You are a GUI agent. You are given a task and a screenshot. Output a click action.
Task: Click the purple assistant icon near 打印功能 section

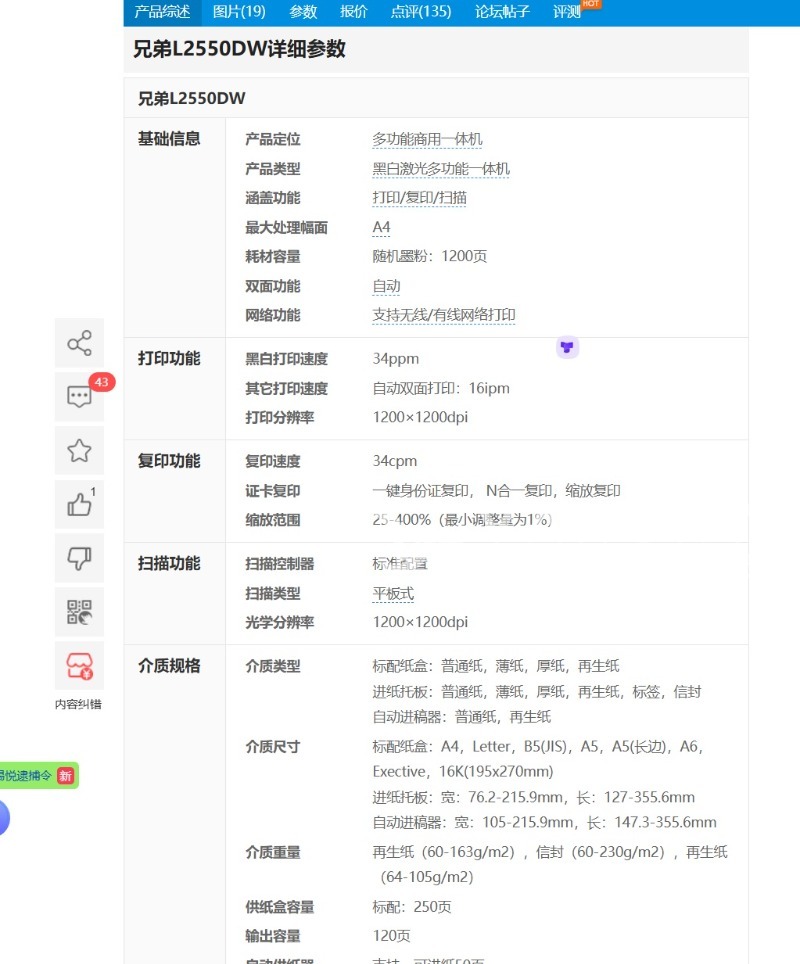(567, 346)
